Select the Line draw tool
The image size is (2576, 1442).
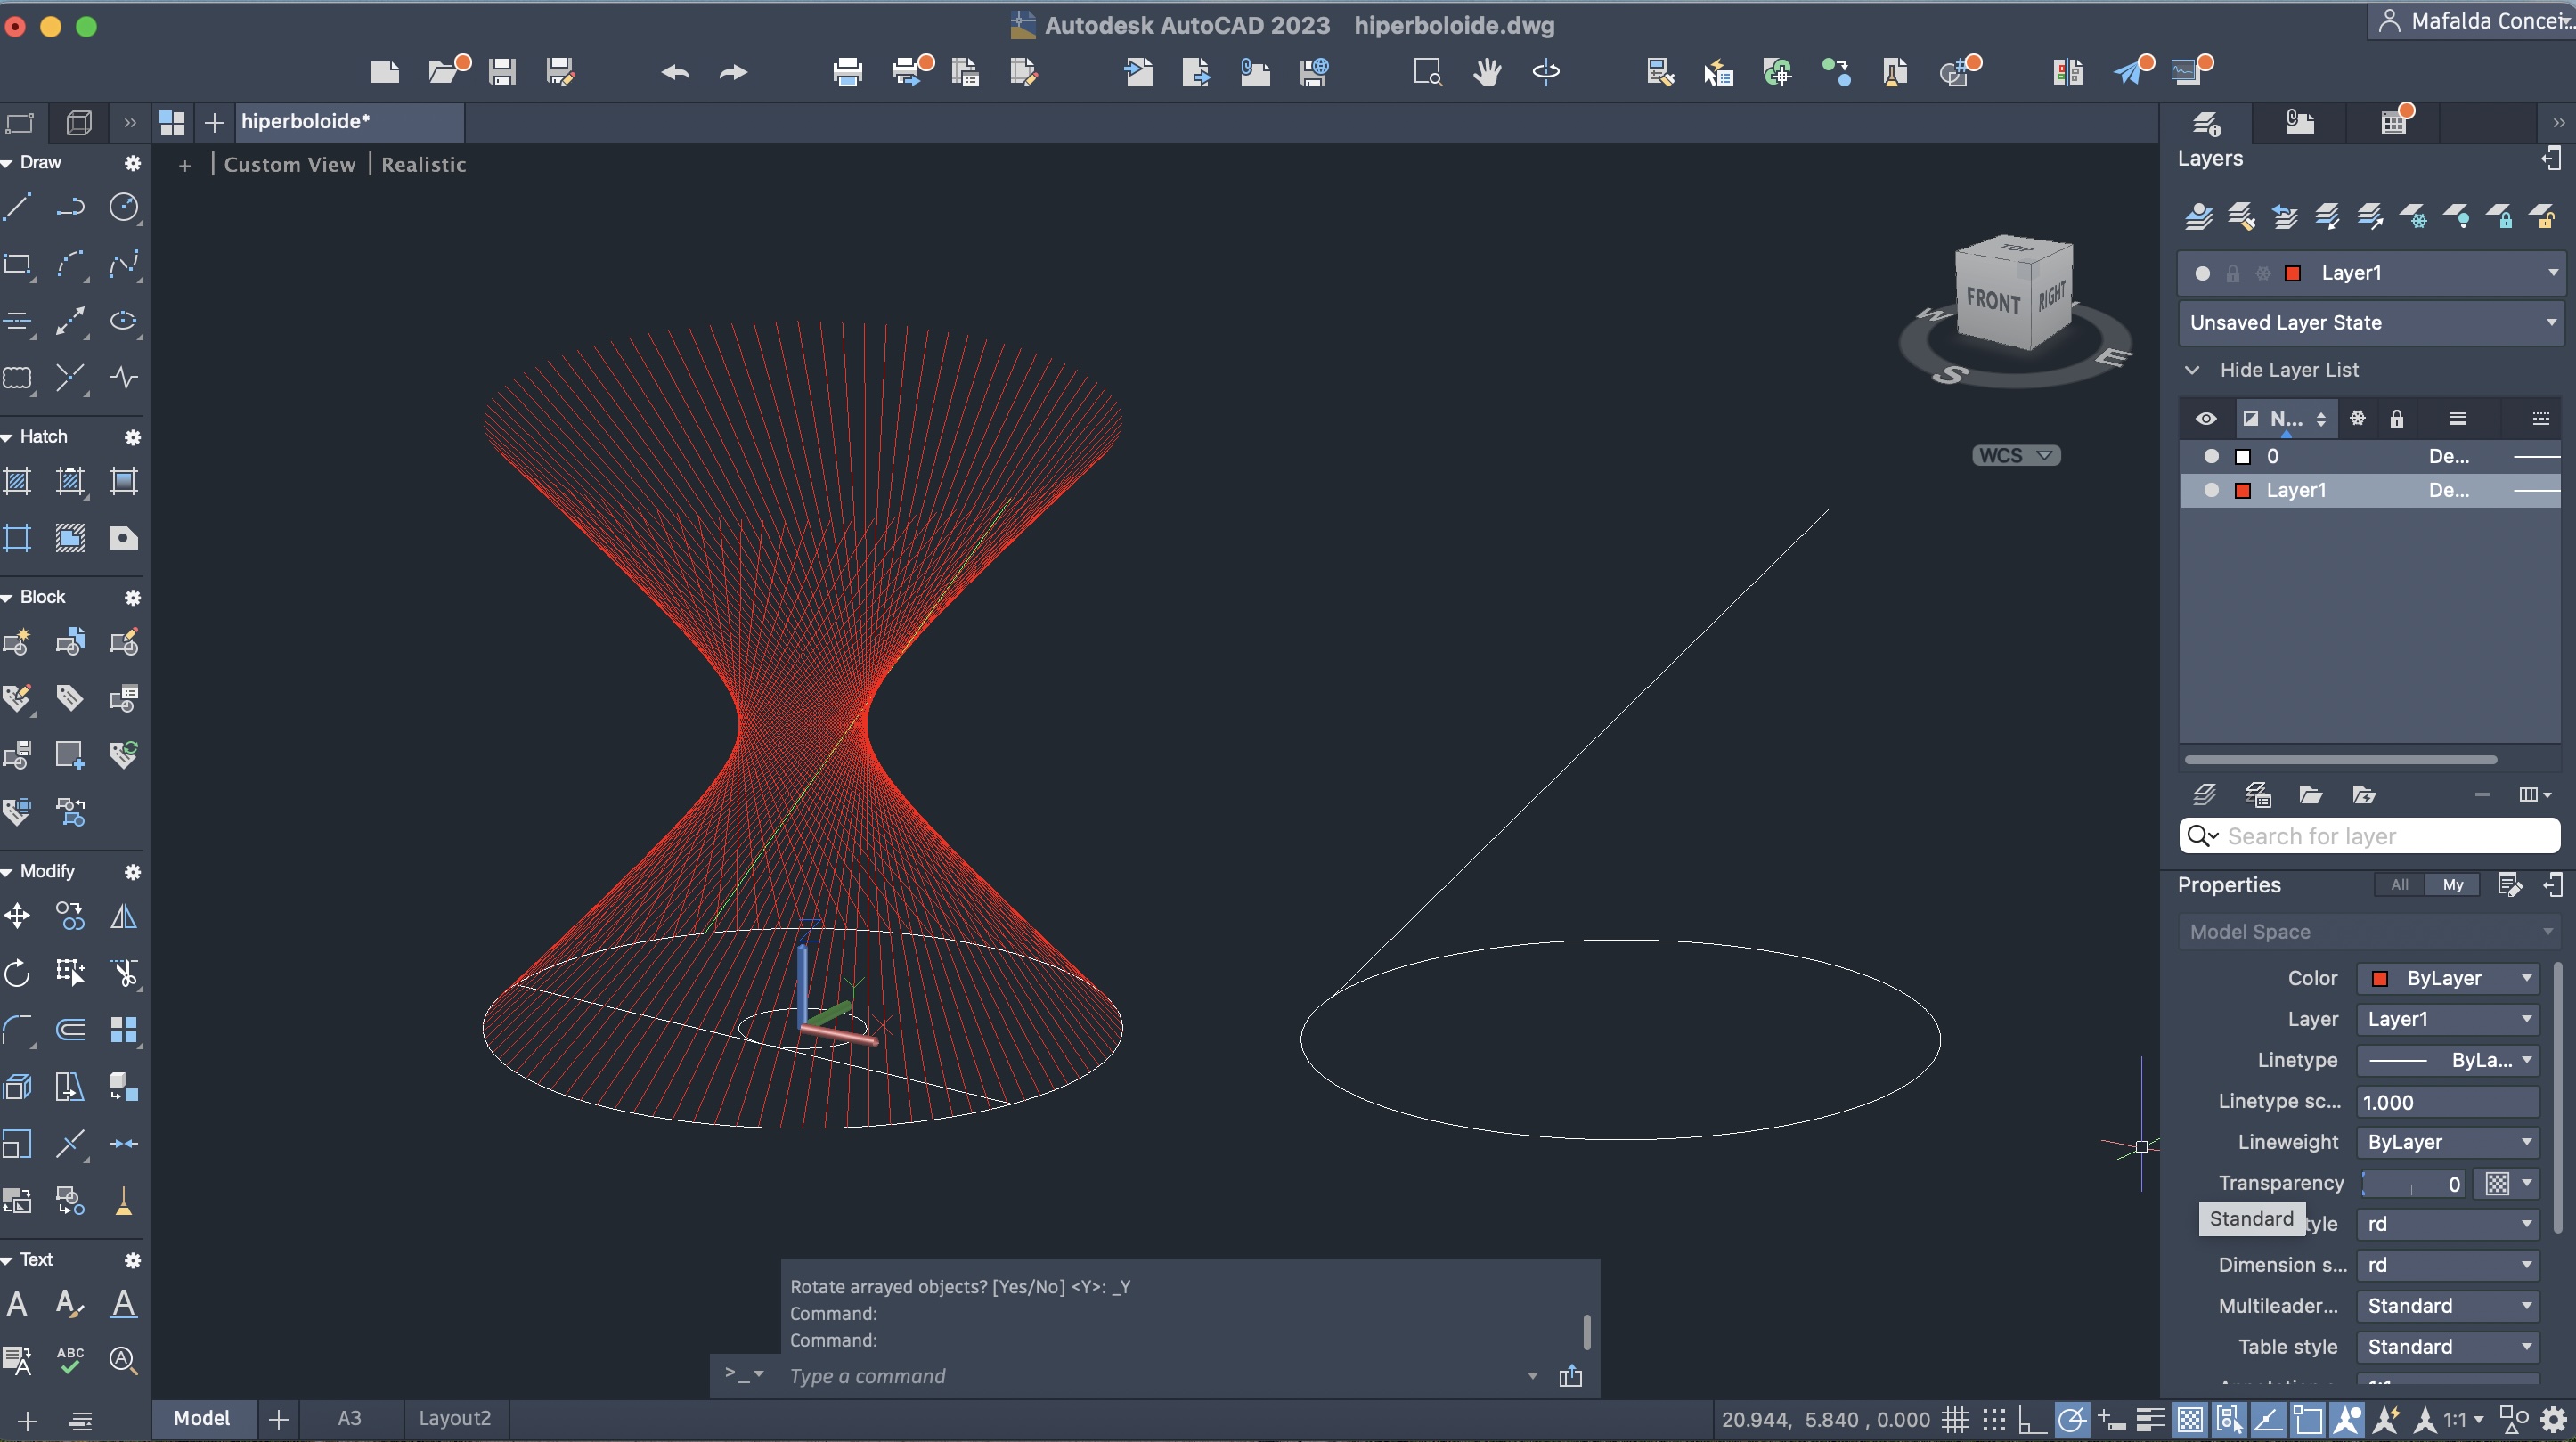(18, 207)
